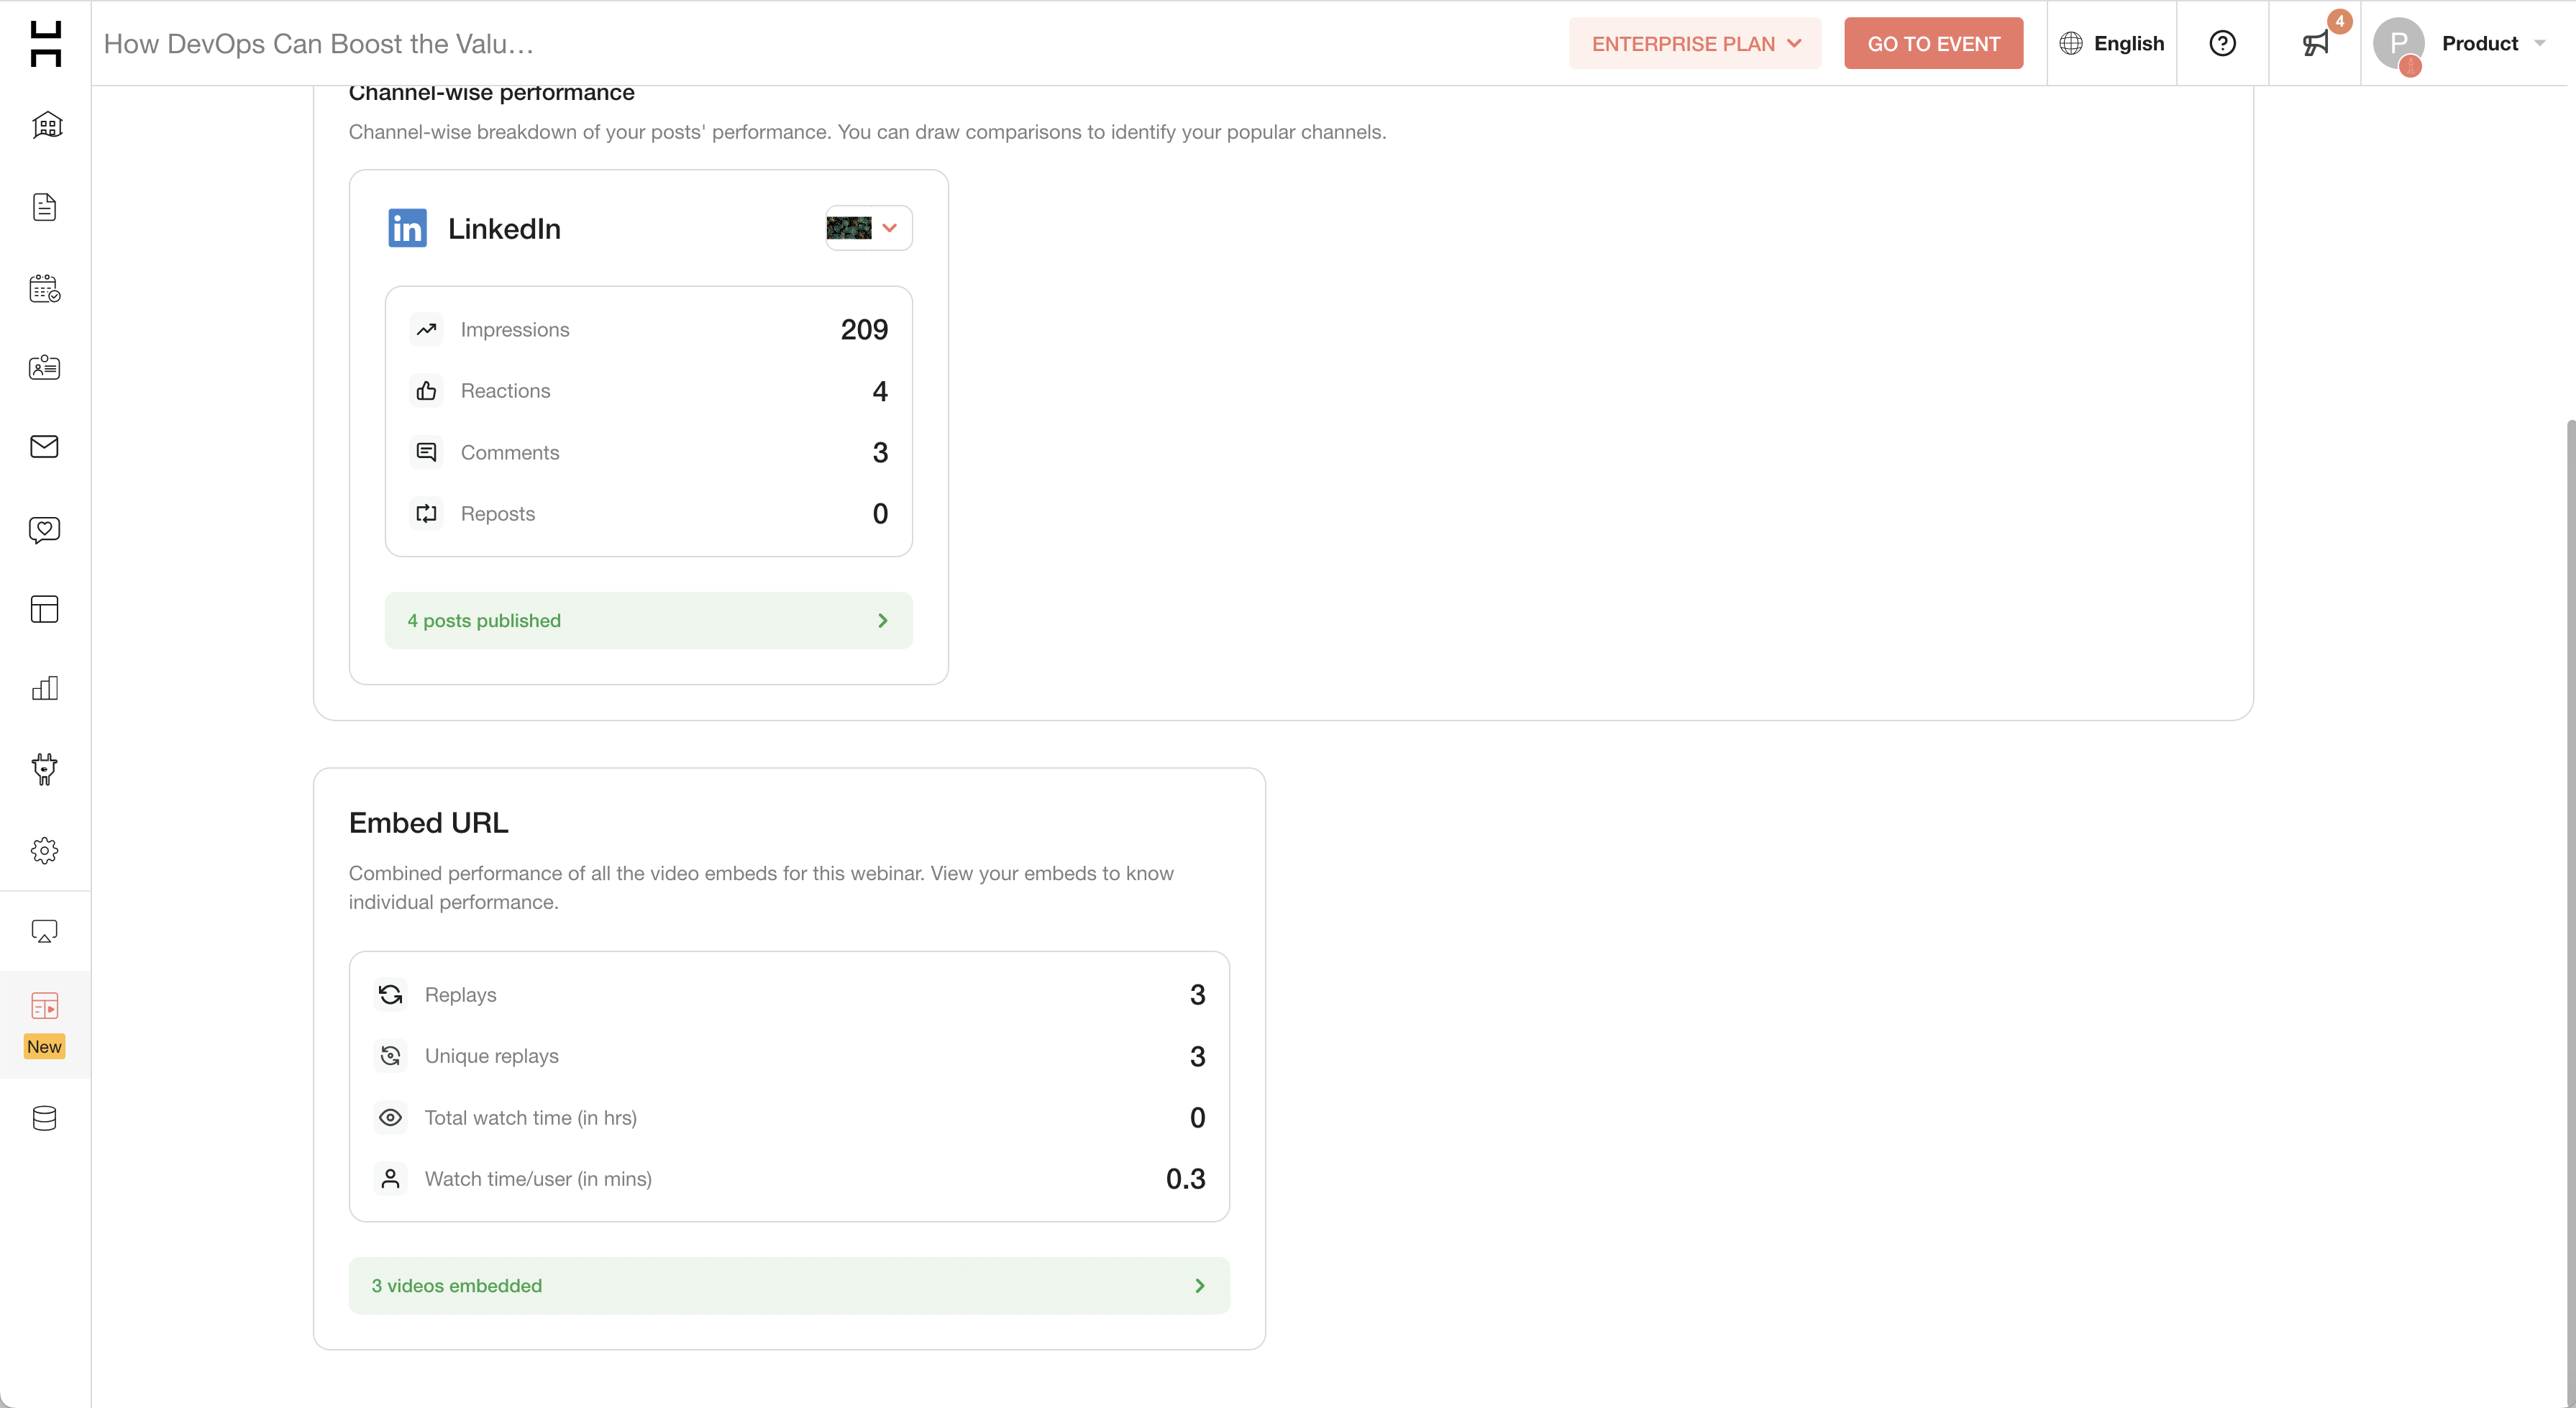Open the venue home icon in sidebar

[x=46, y=125]
